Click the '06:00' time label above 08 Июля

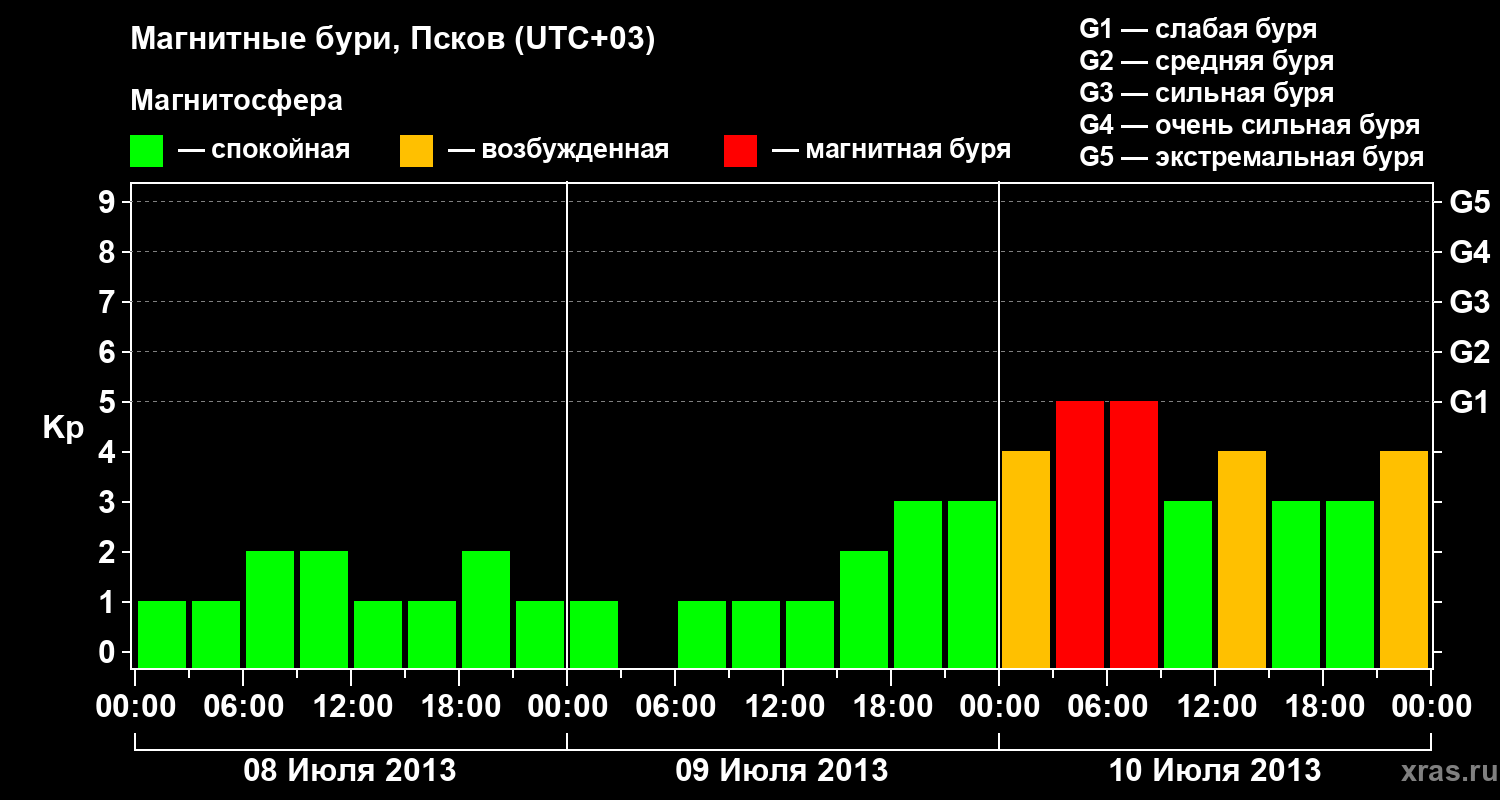(x=243, y=706)
